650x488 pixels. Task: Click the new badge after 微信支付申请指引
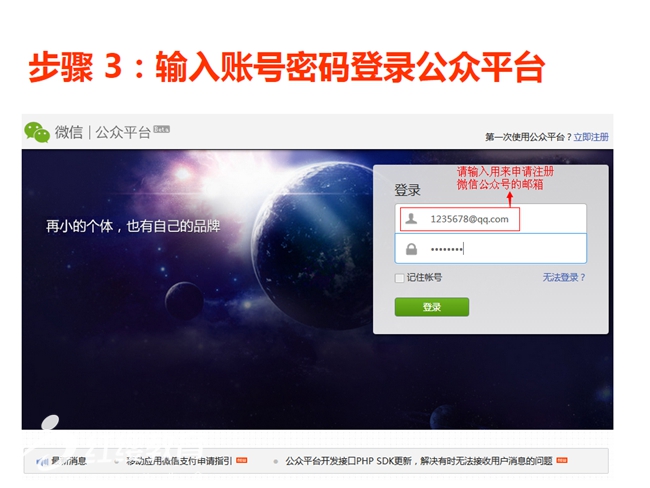pos(241,460)
